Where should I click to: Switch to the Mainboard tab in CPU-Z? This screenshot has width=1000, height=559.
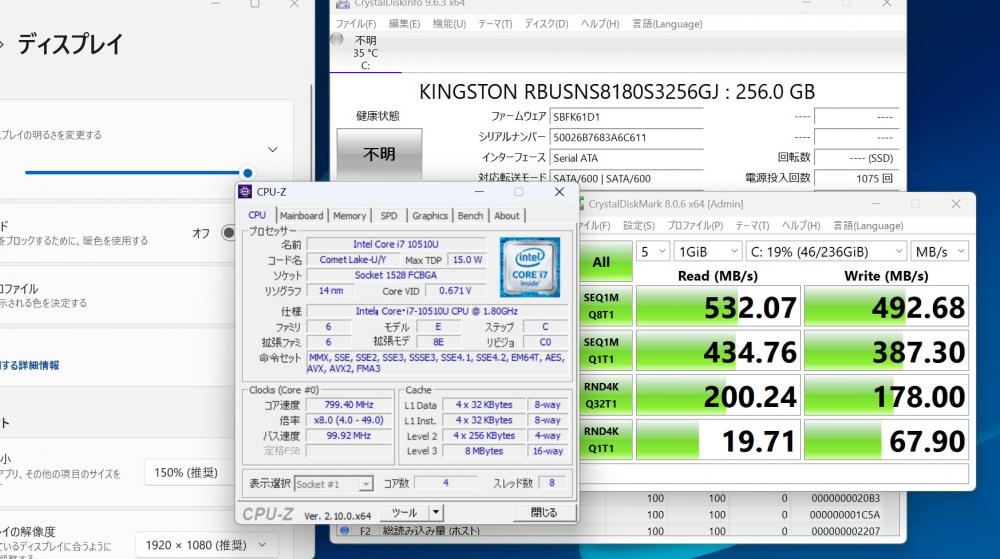click(302, 215)
